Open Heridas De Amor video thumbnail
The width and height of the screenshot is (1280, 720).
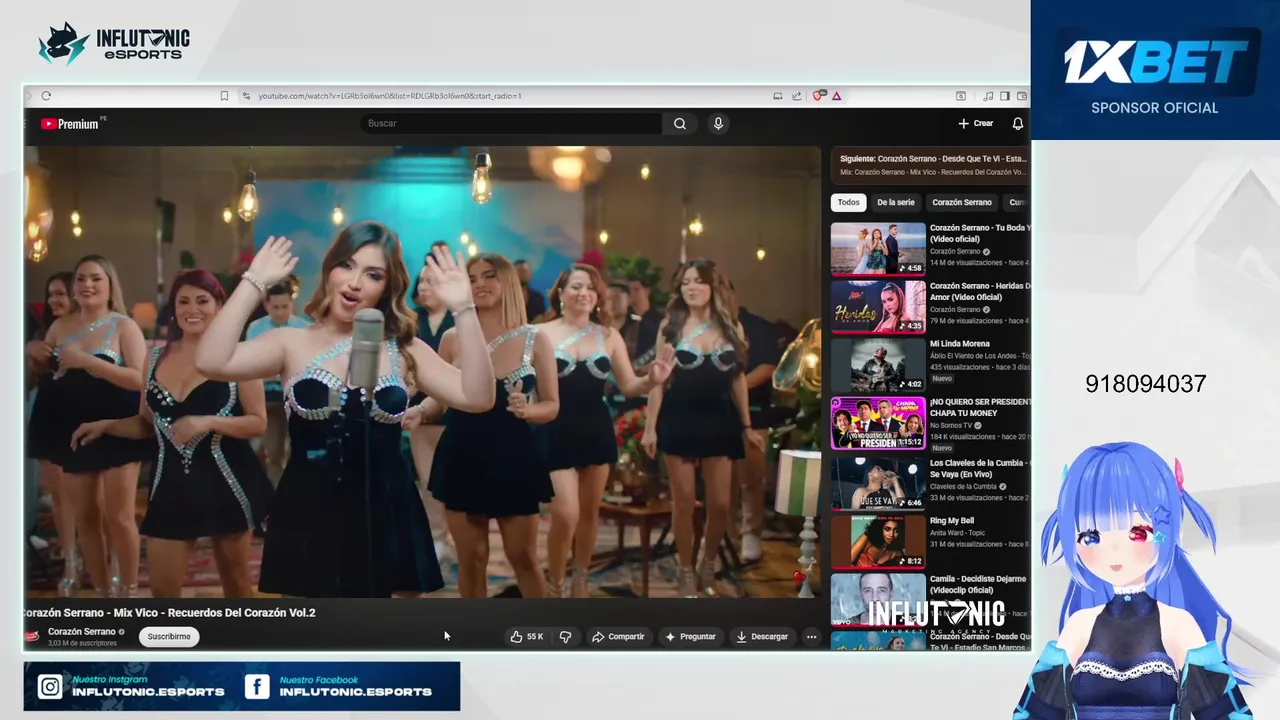pyautogui.click(x=878, y=307)
